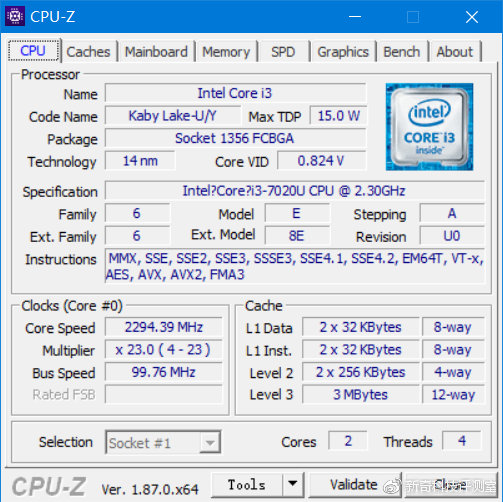Viewport: 503px width, 502px height.
Task: Switch to the Memory tab
Action: click(x=226, y=52)
